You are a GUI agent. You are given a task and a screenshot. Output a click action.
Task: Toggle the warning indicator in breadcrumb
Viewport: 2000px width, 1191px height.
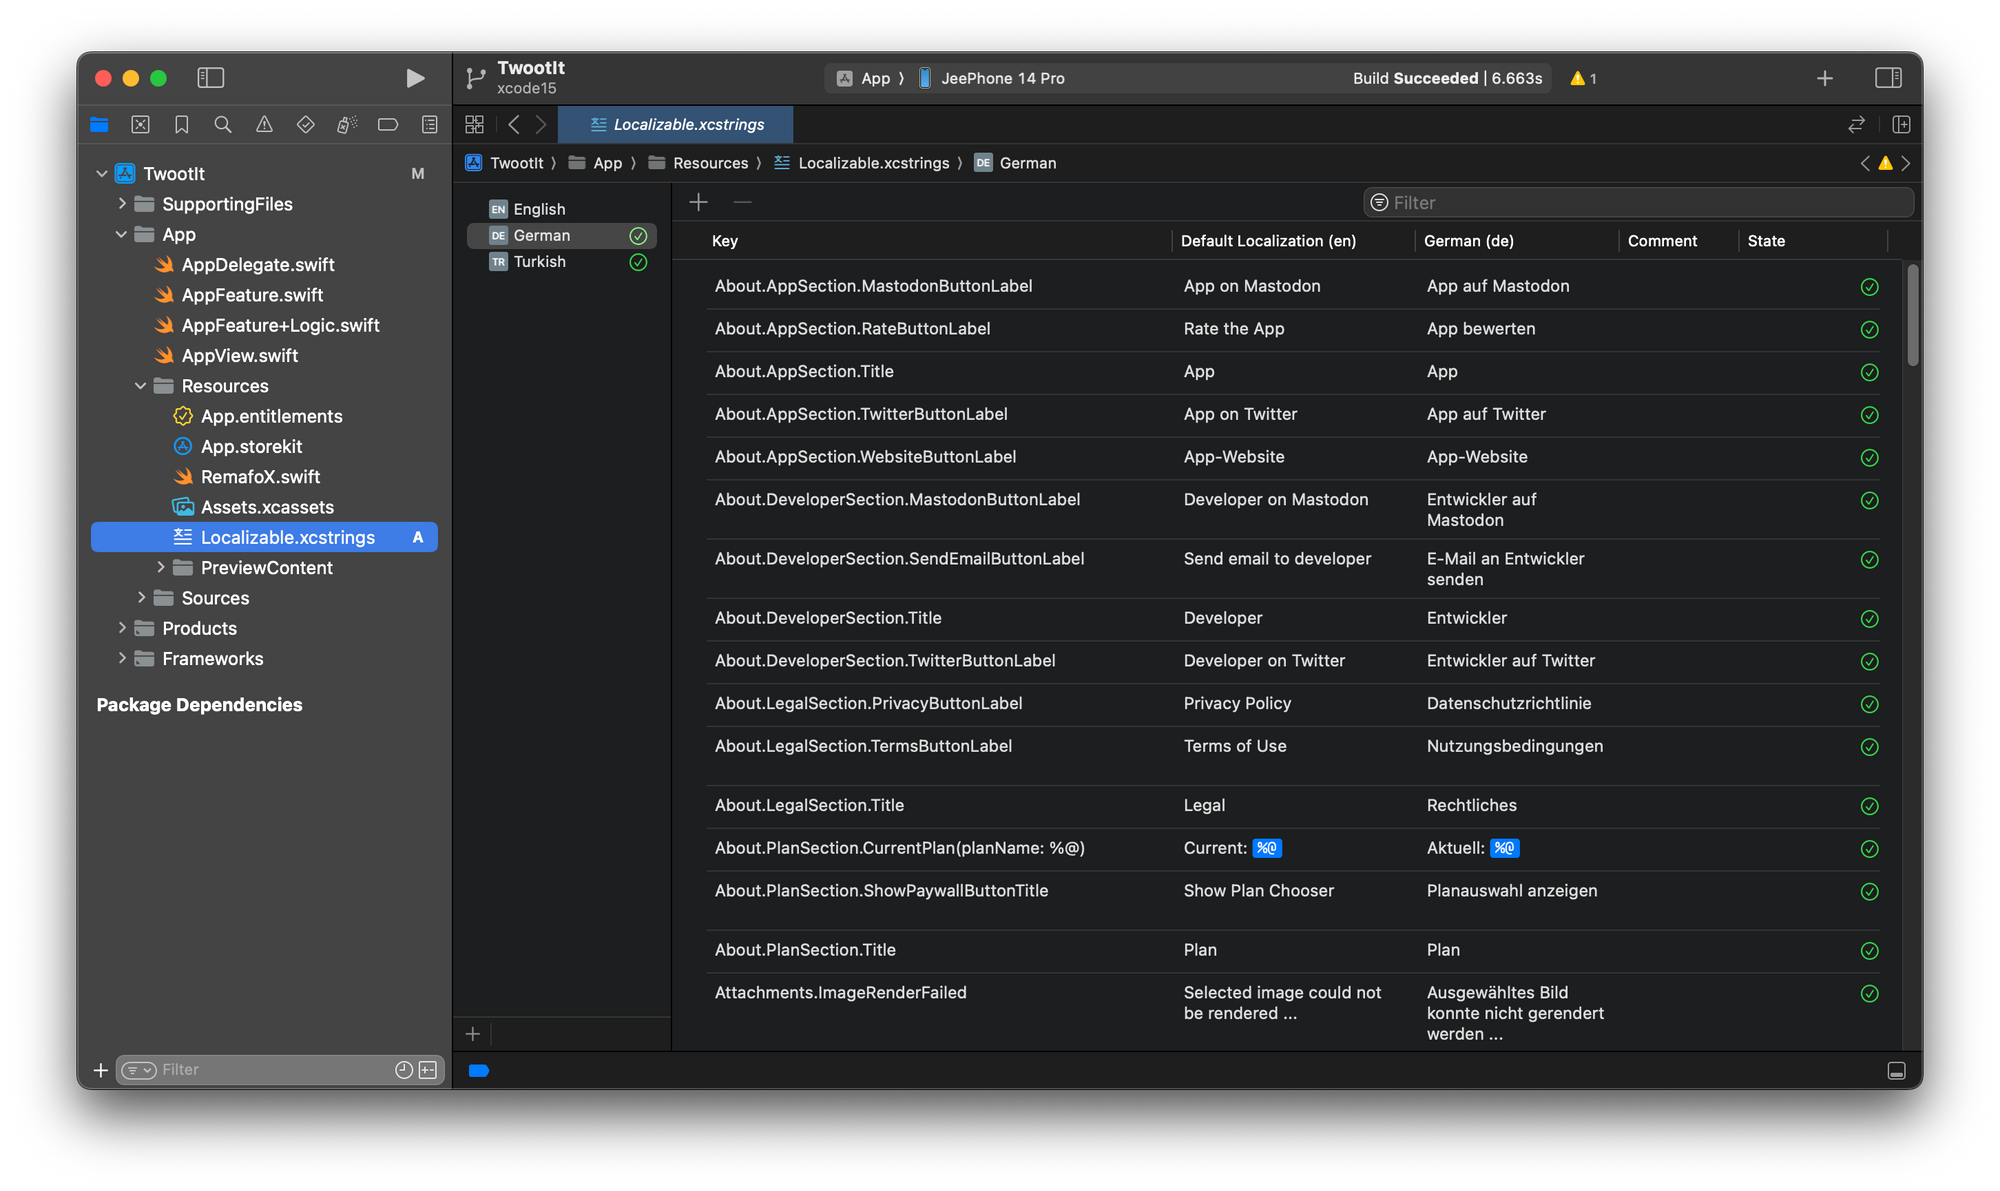tap(1885, 160)
